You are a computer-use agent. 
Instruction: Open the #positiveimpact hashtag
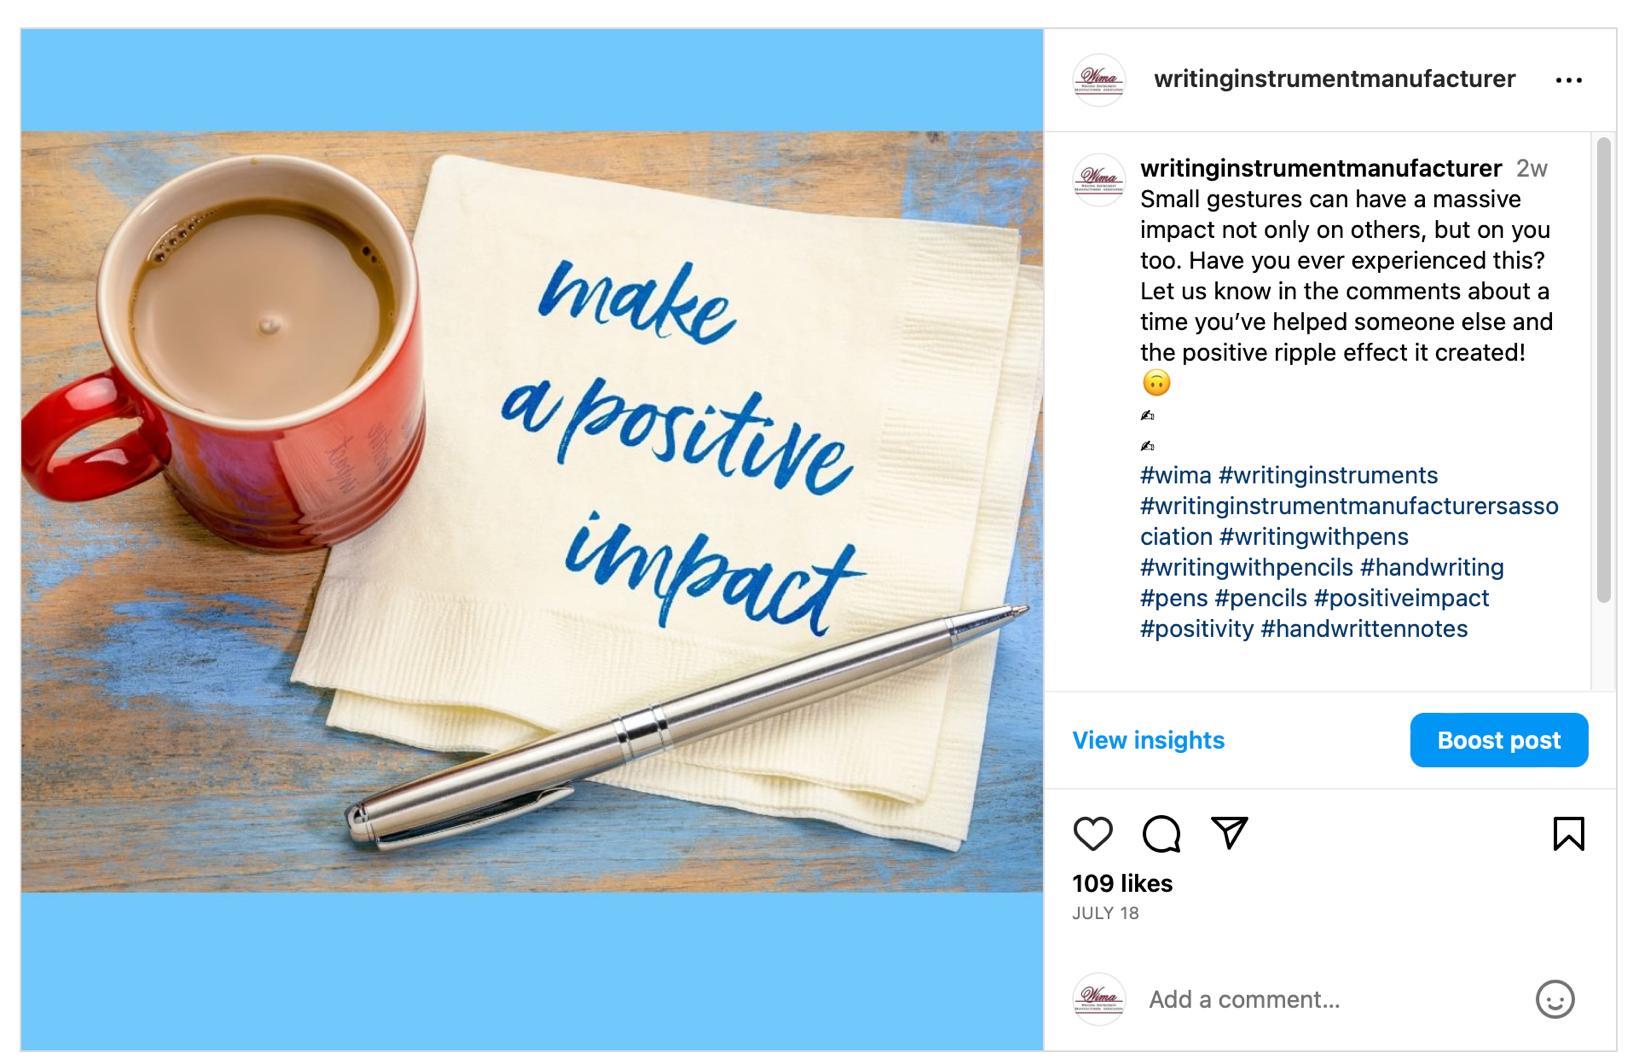pos(1402,598)
